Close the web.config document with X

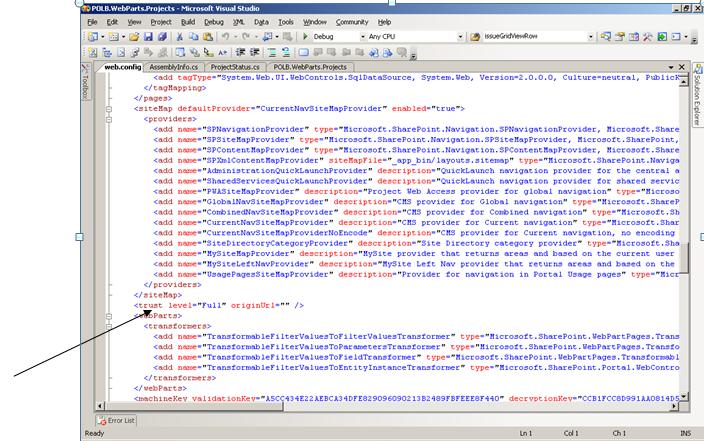[x=682, y=67]
